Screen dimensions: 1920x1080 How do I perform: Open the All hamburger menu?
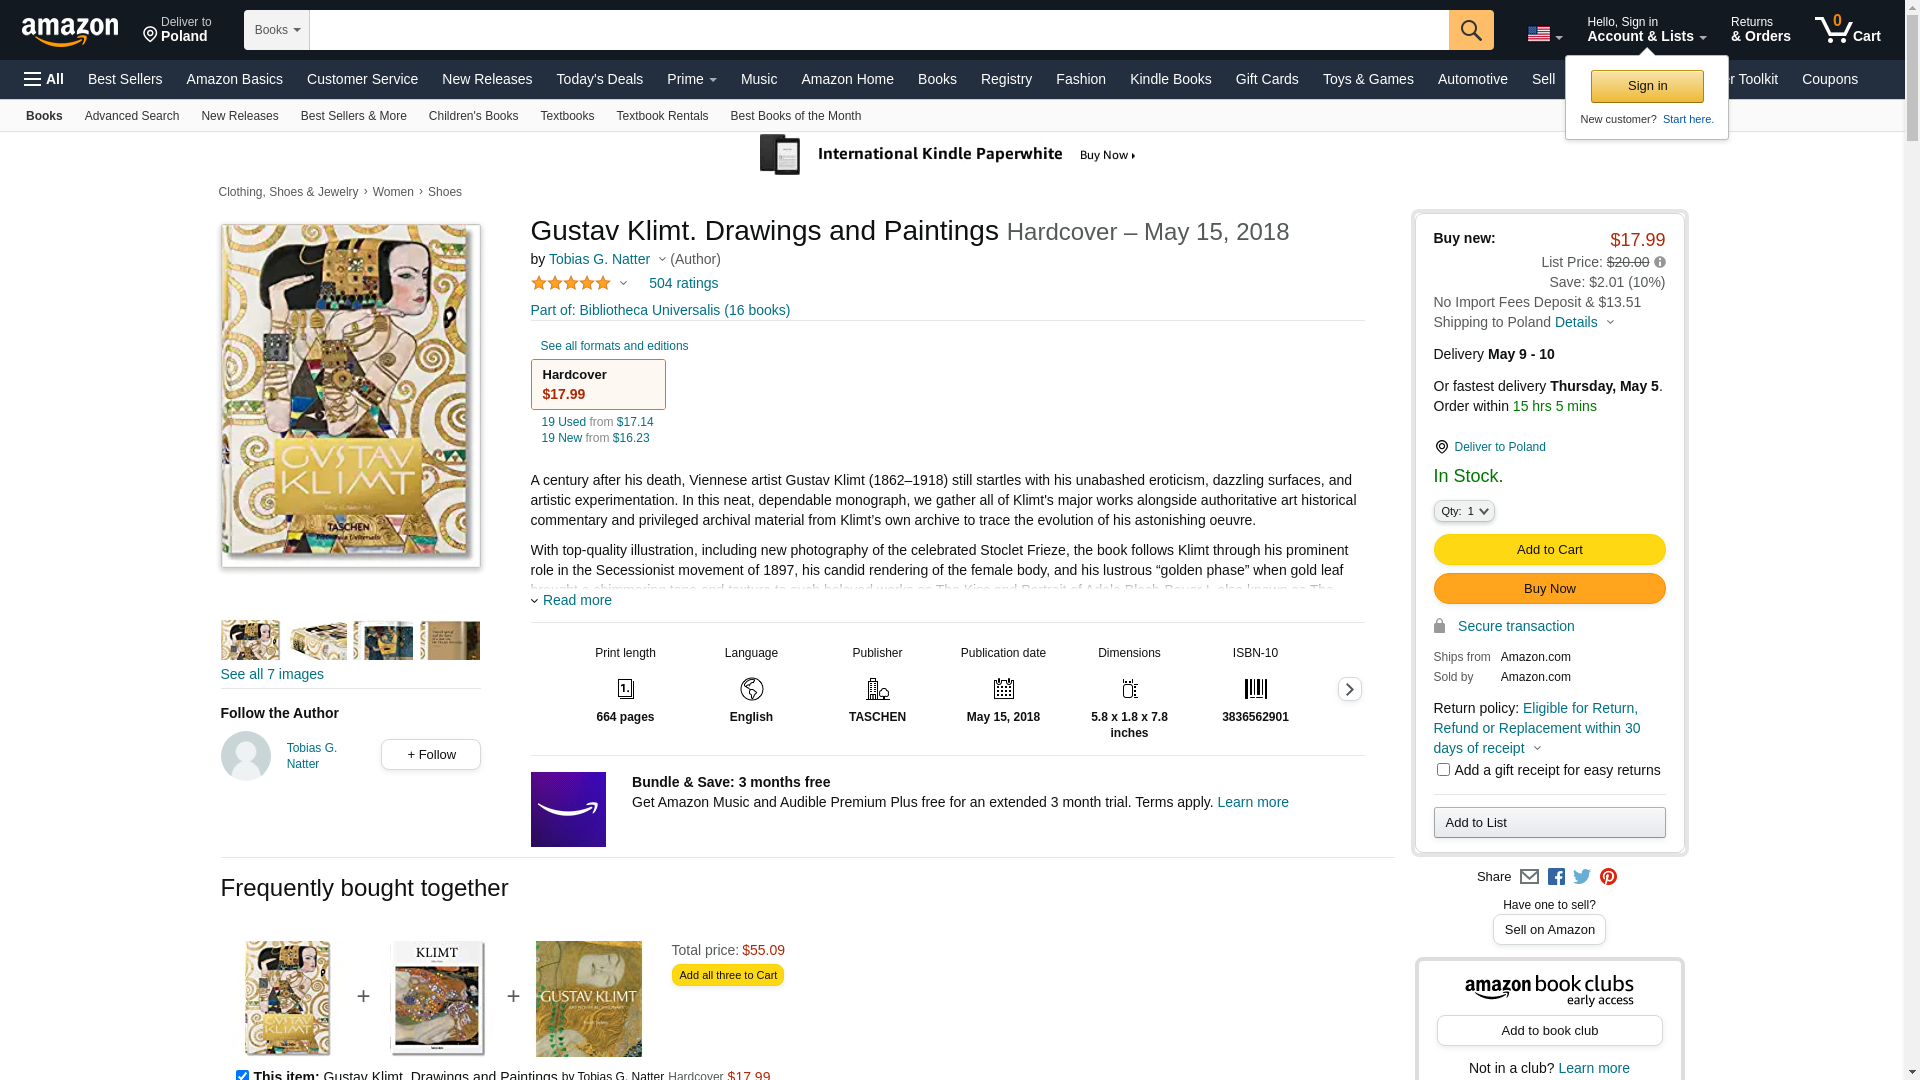coord(44,79)
